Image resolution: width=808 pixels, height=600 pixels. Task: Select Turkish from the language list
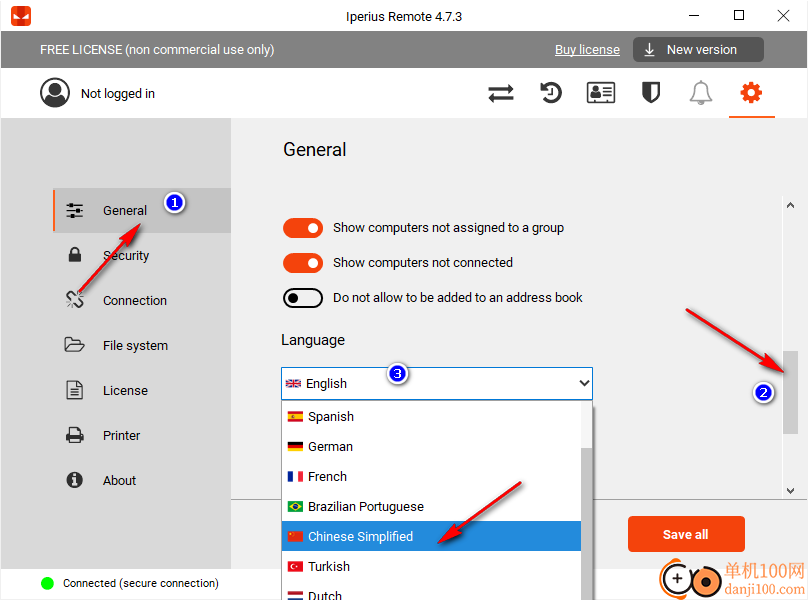pyautogui.click(x=432, y=566)
